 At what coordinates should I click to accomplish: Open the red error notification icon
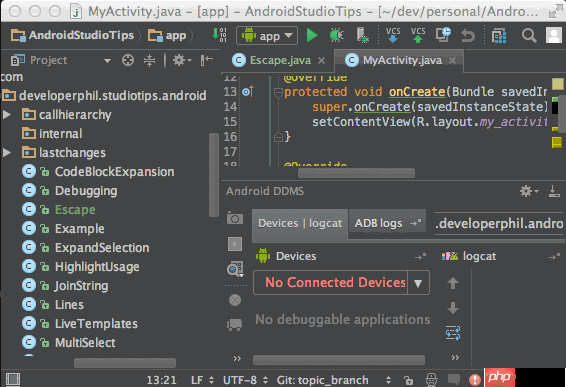(475, 379)
